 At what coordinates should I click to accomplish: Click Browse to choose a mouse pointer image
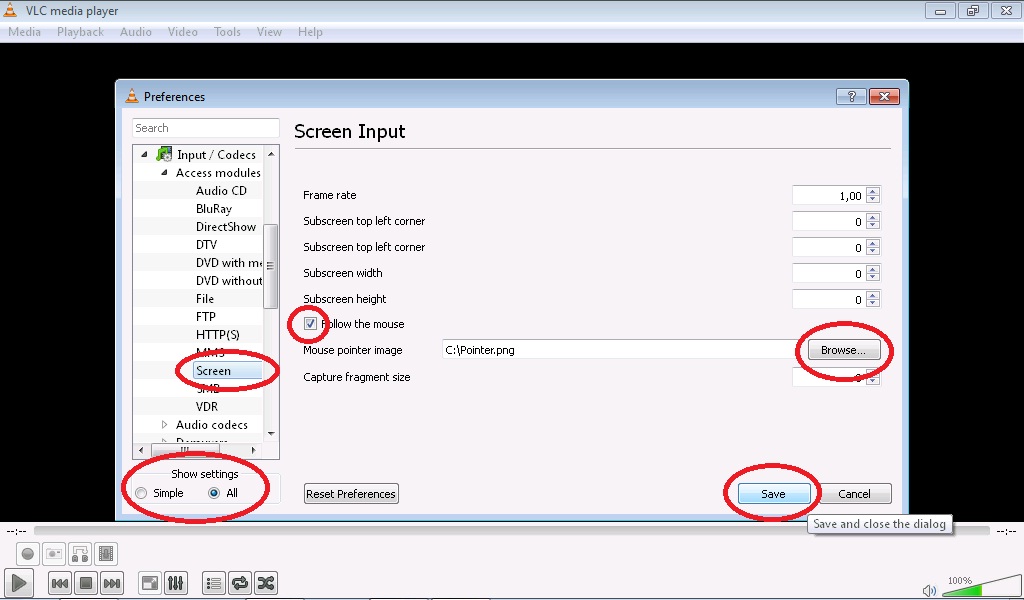coord(843,351)
